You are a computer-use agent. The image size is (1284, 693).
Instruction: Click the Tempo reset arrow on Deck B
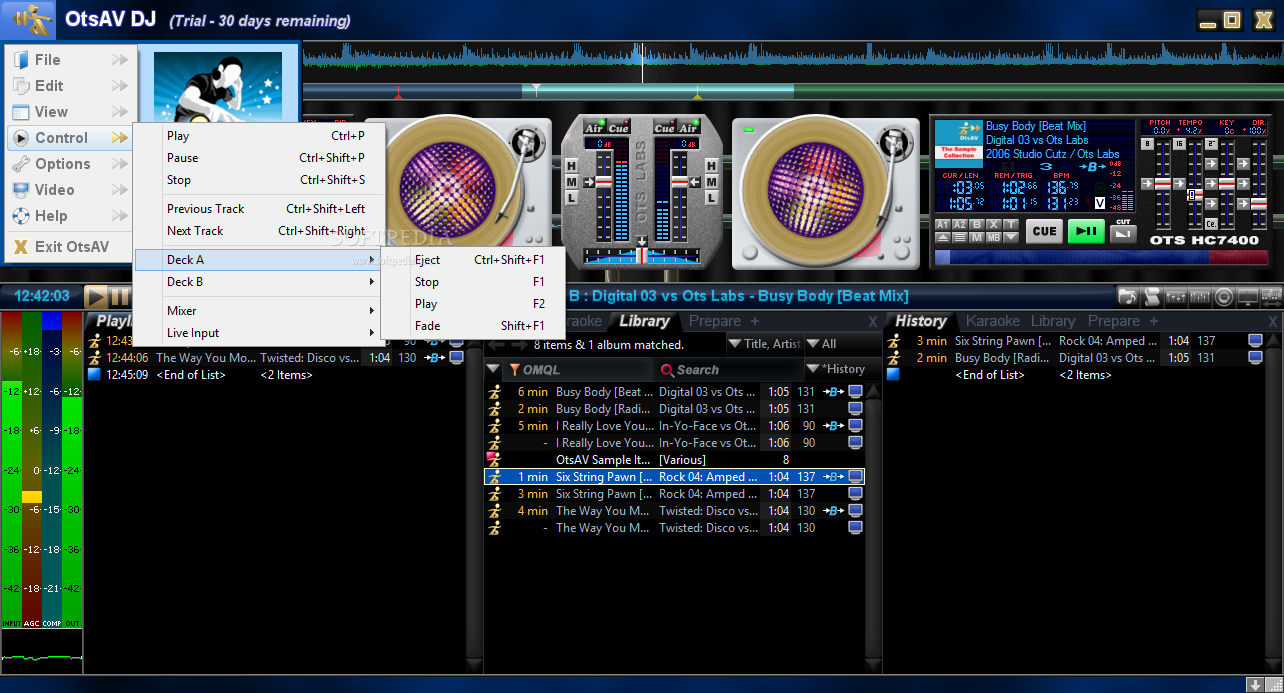click(x=1179, y=184)
